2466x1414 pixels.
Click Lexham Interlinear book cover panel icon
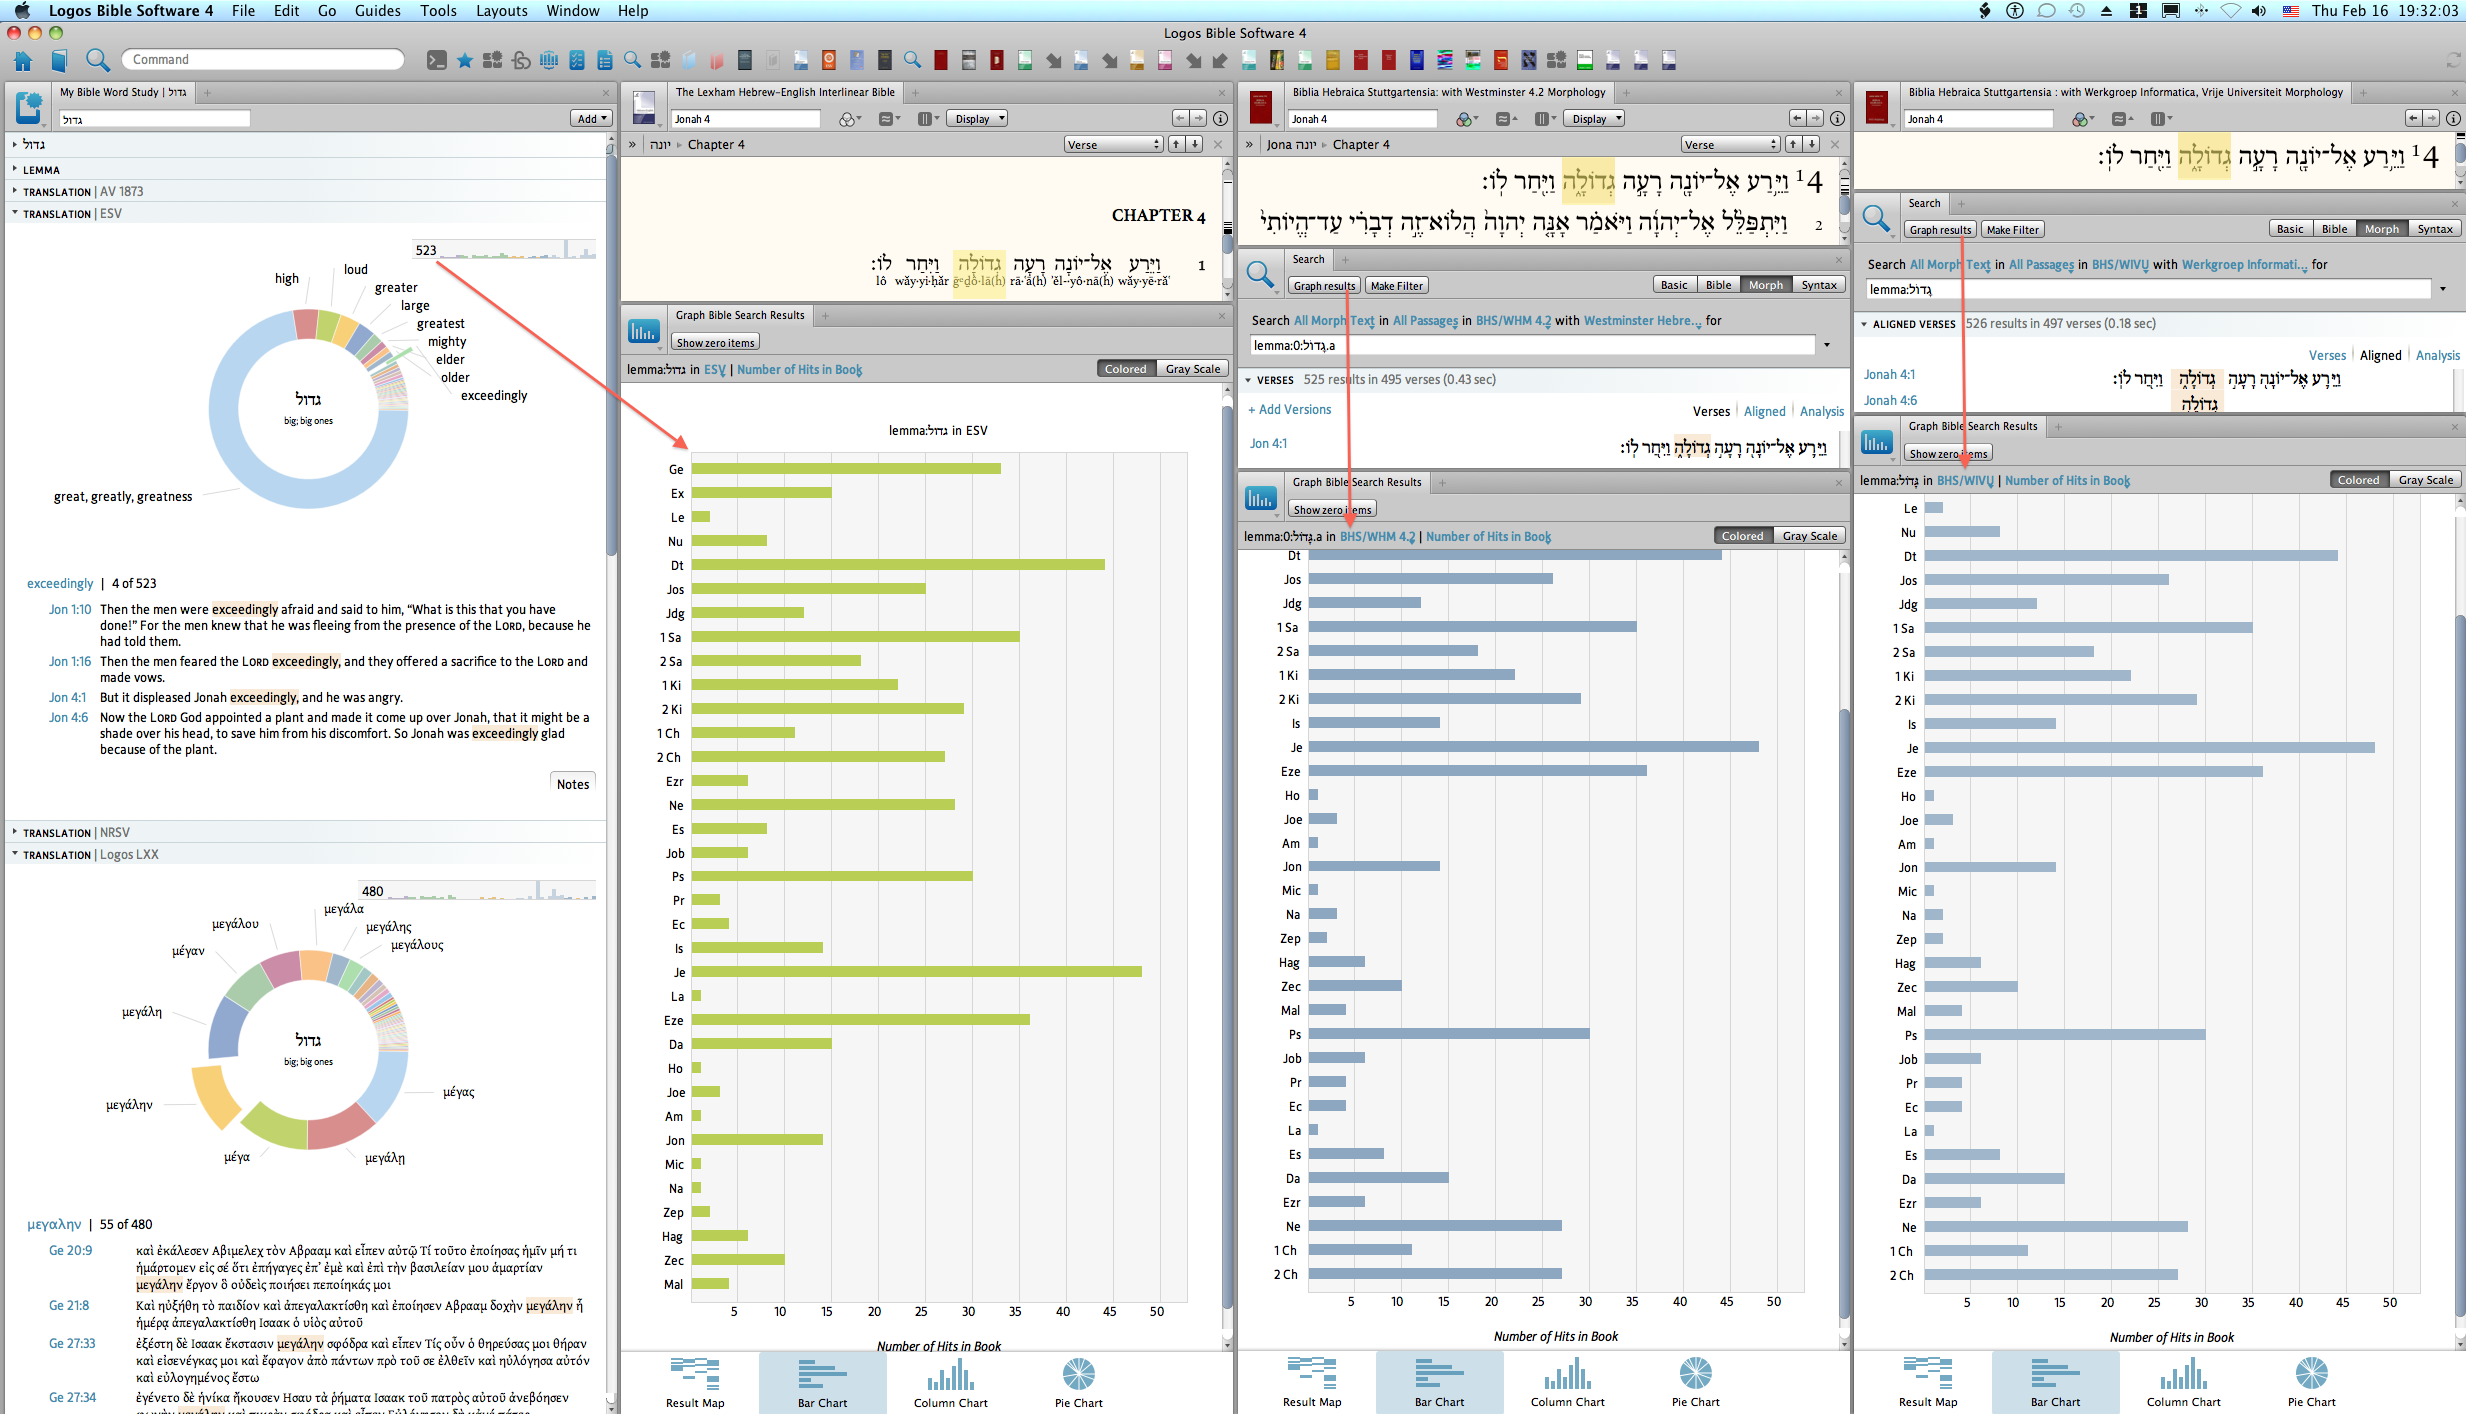click(x=644, y=107)
